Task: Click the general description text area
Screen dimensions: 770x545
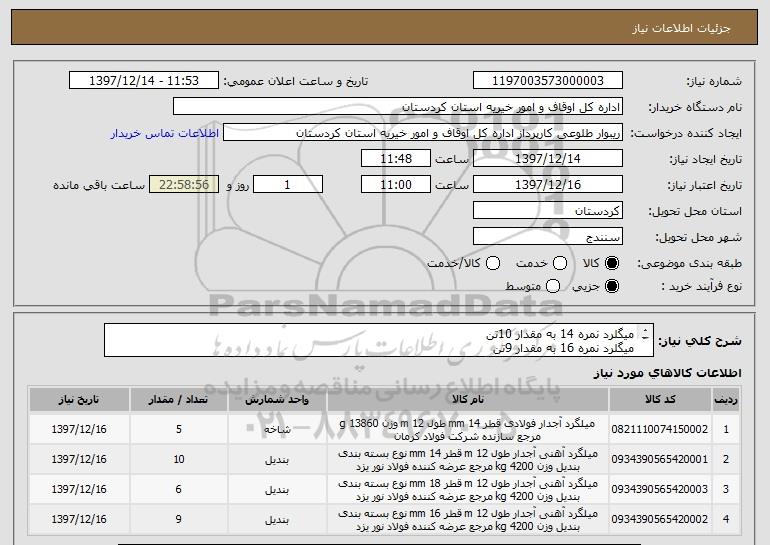Action: [x=379, y=340]
